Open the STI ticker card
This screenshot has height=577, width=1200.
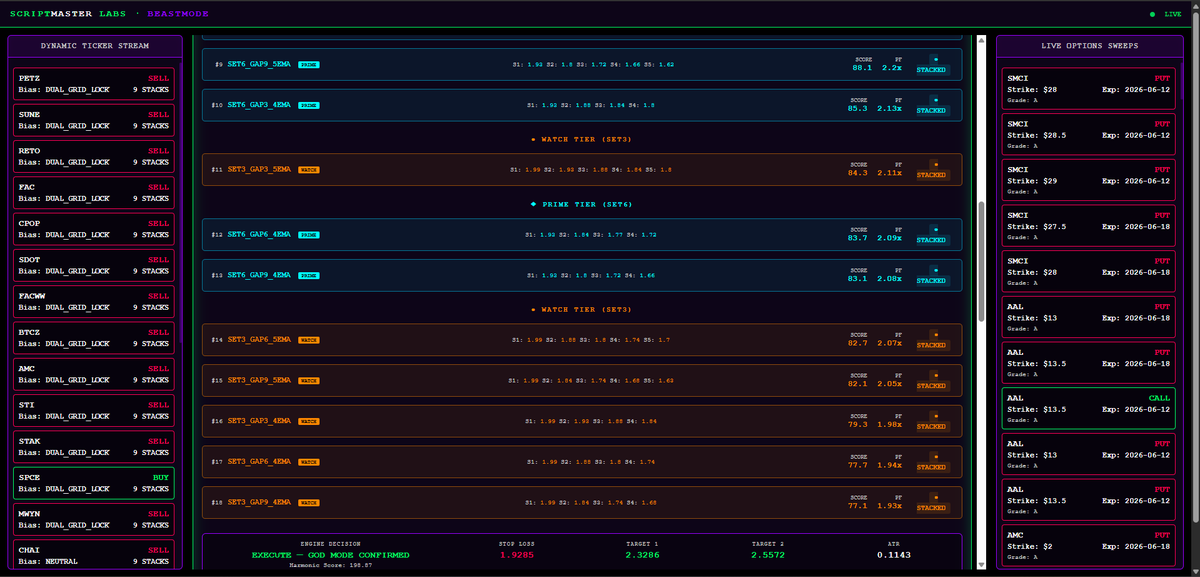[x=94, y=410]
